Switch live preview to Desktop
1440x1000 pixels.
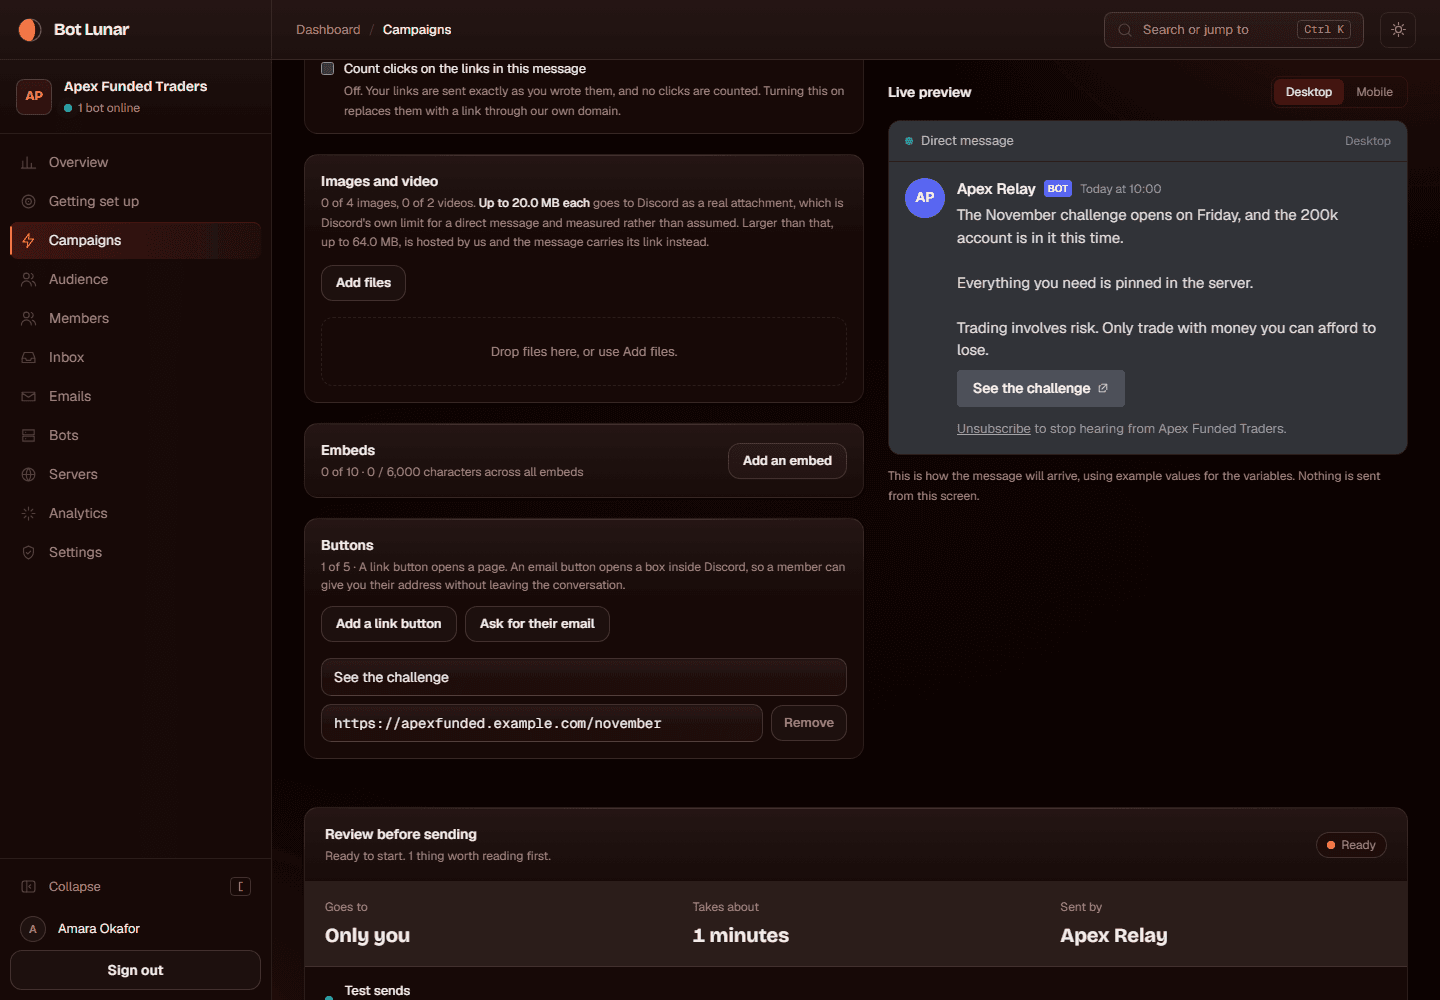pyautogui.click(x=1309, y=92)
